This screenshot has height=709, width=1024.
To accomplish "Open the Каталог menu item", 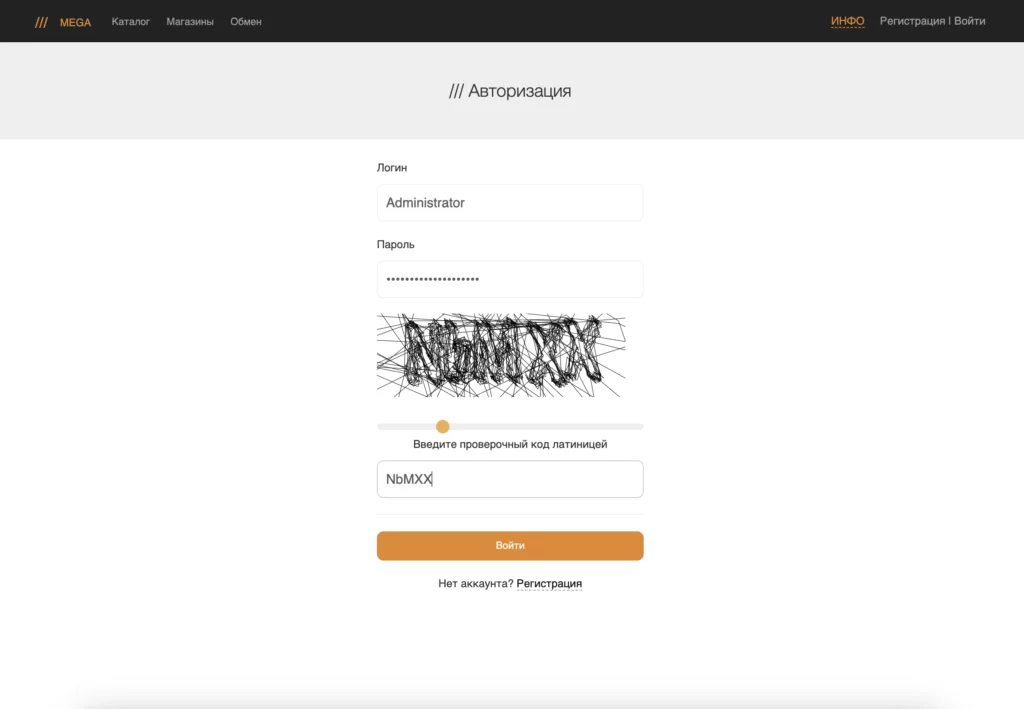I will [x=131, y=22].
